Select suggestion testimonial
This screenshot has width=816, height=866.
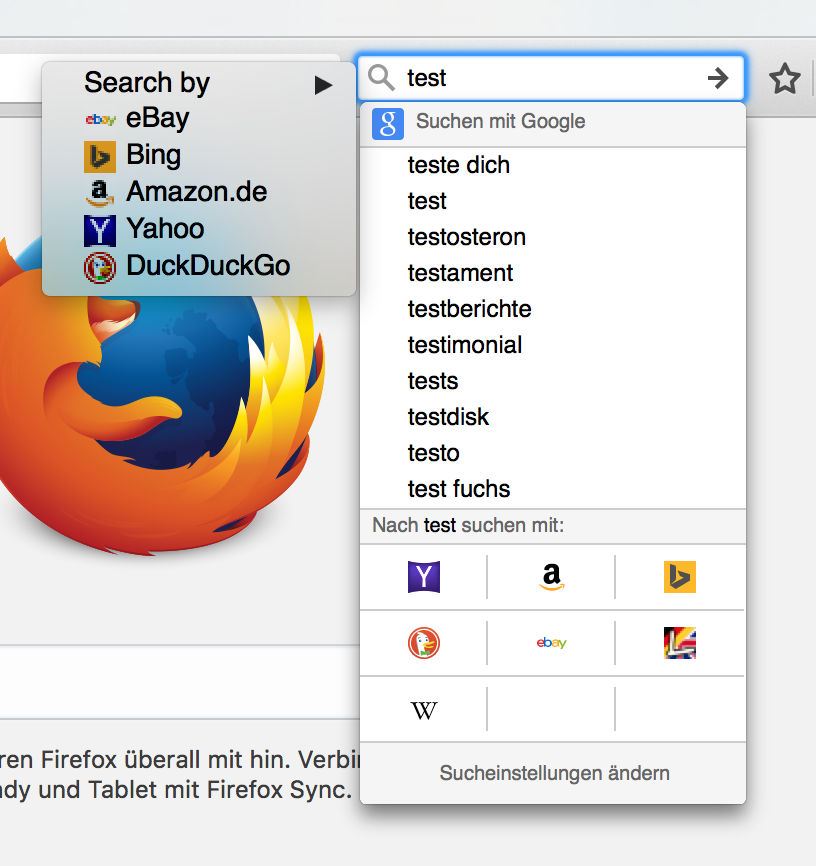click(x=552, y=345)
